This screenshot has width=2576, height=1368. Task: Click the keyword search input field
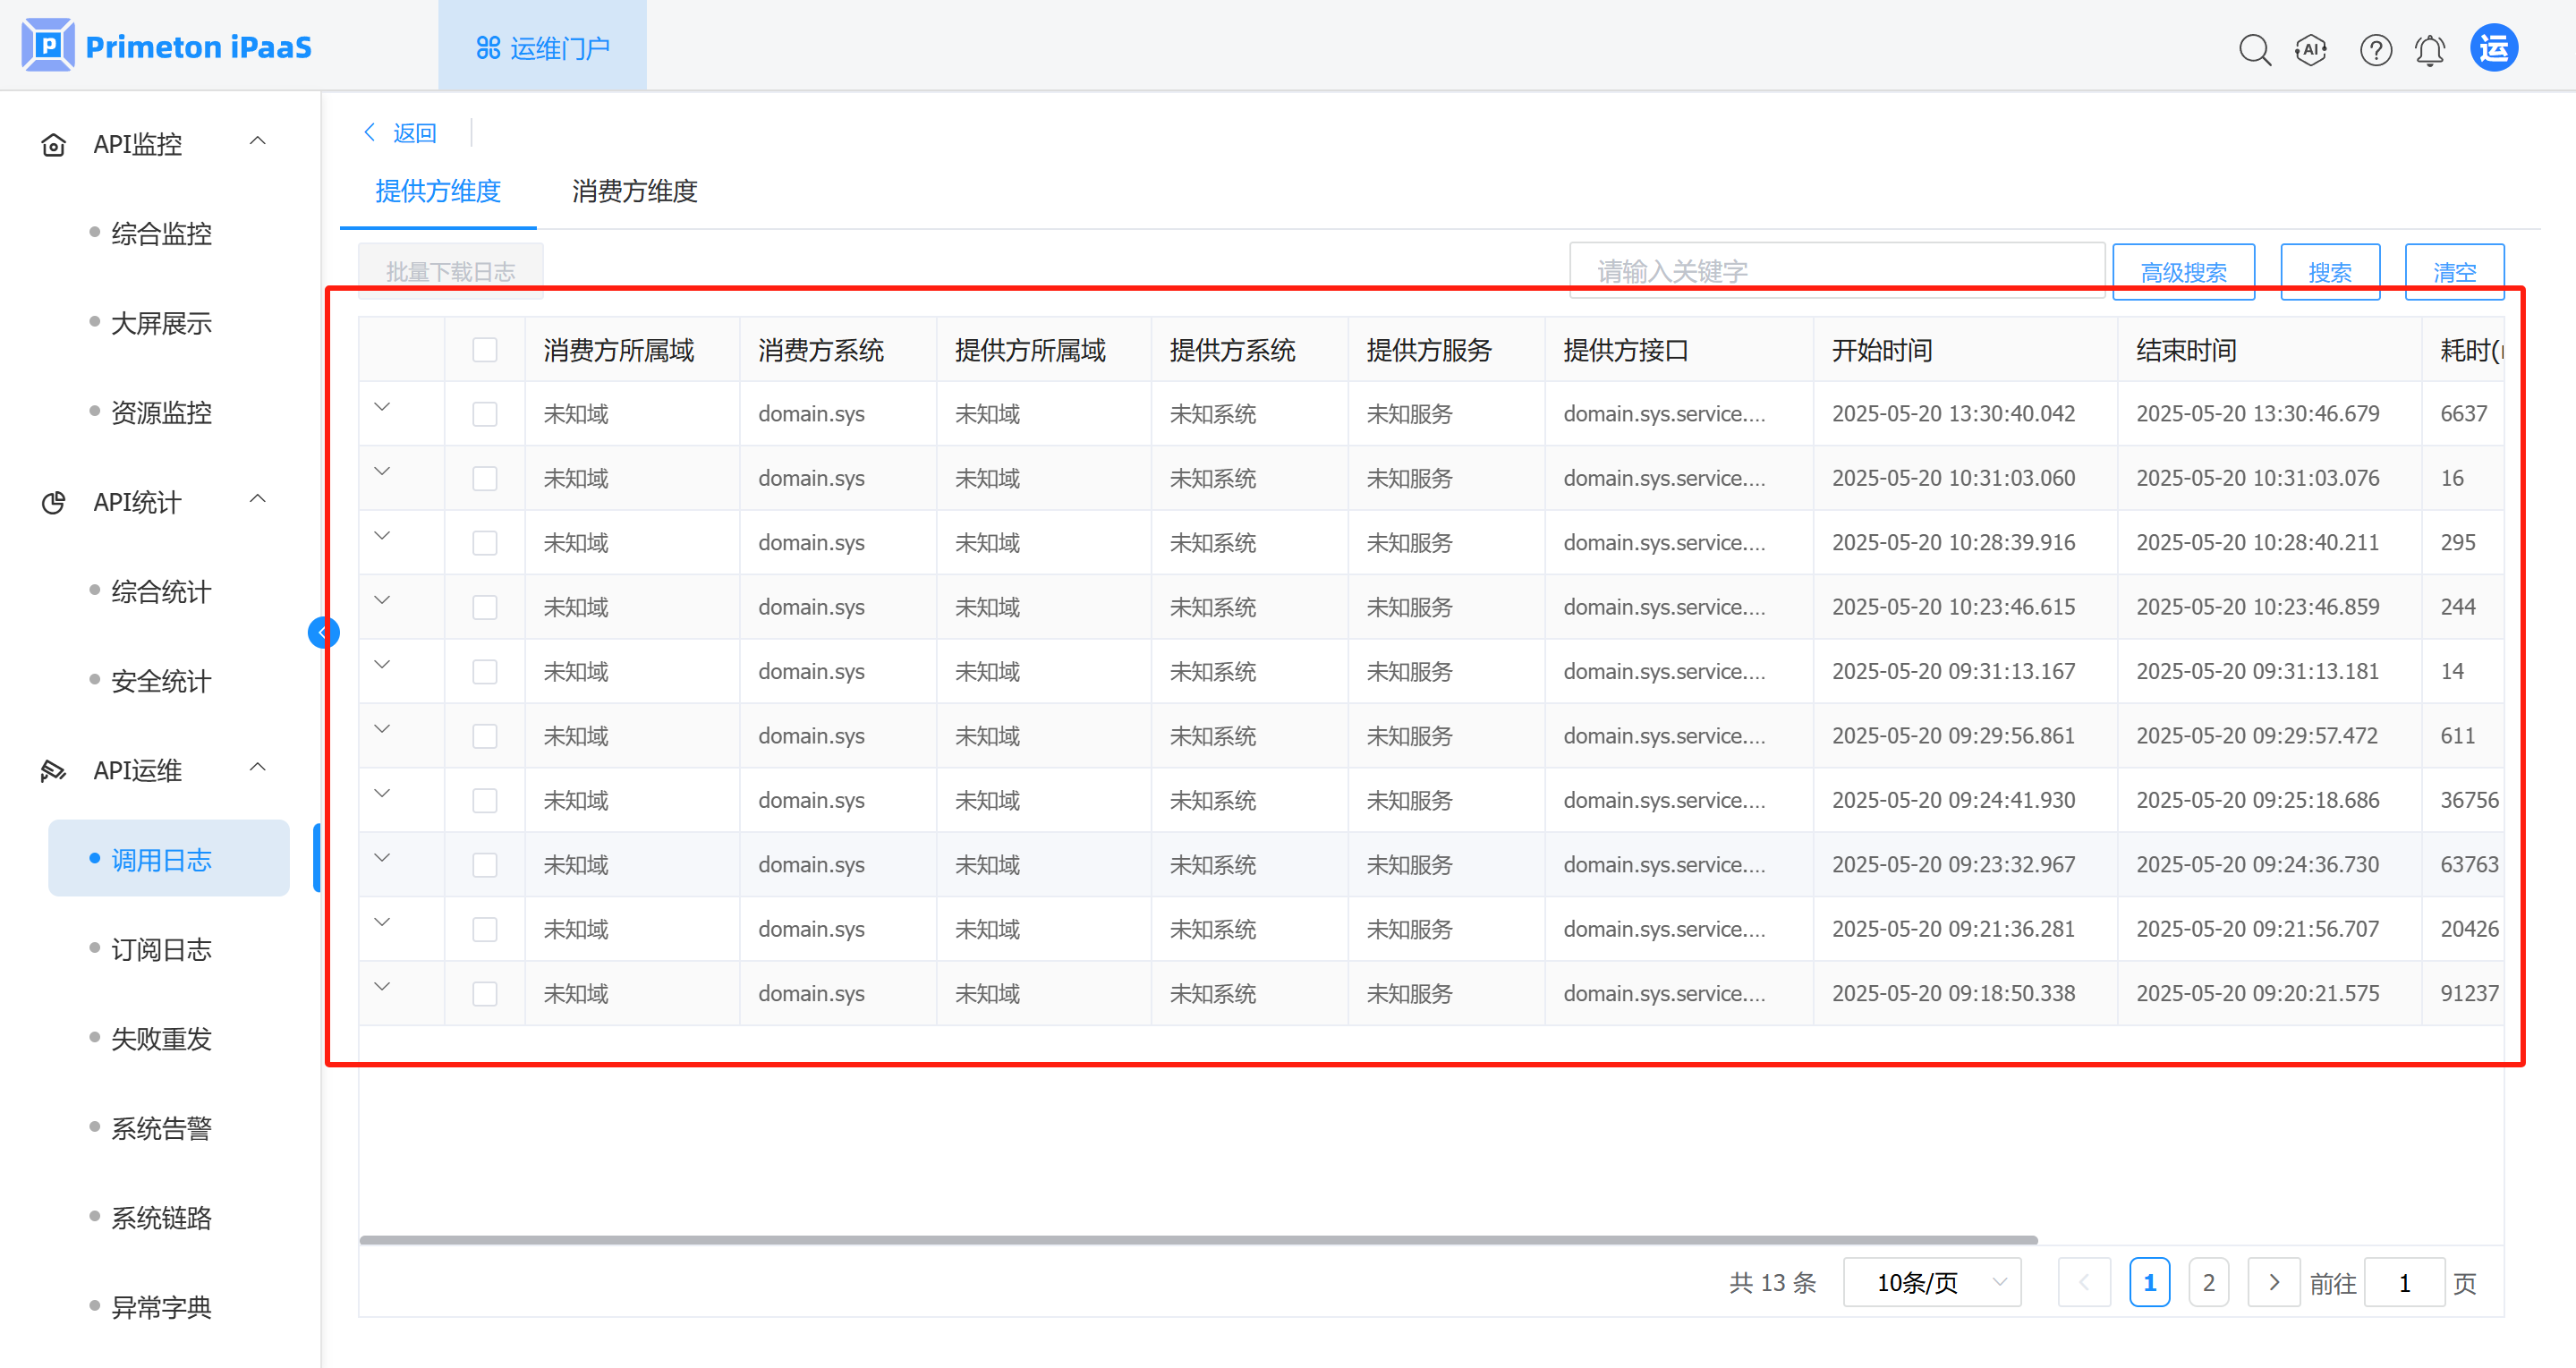click(x=1835, y=271)
